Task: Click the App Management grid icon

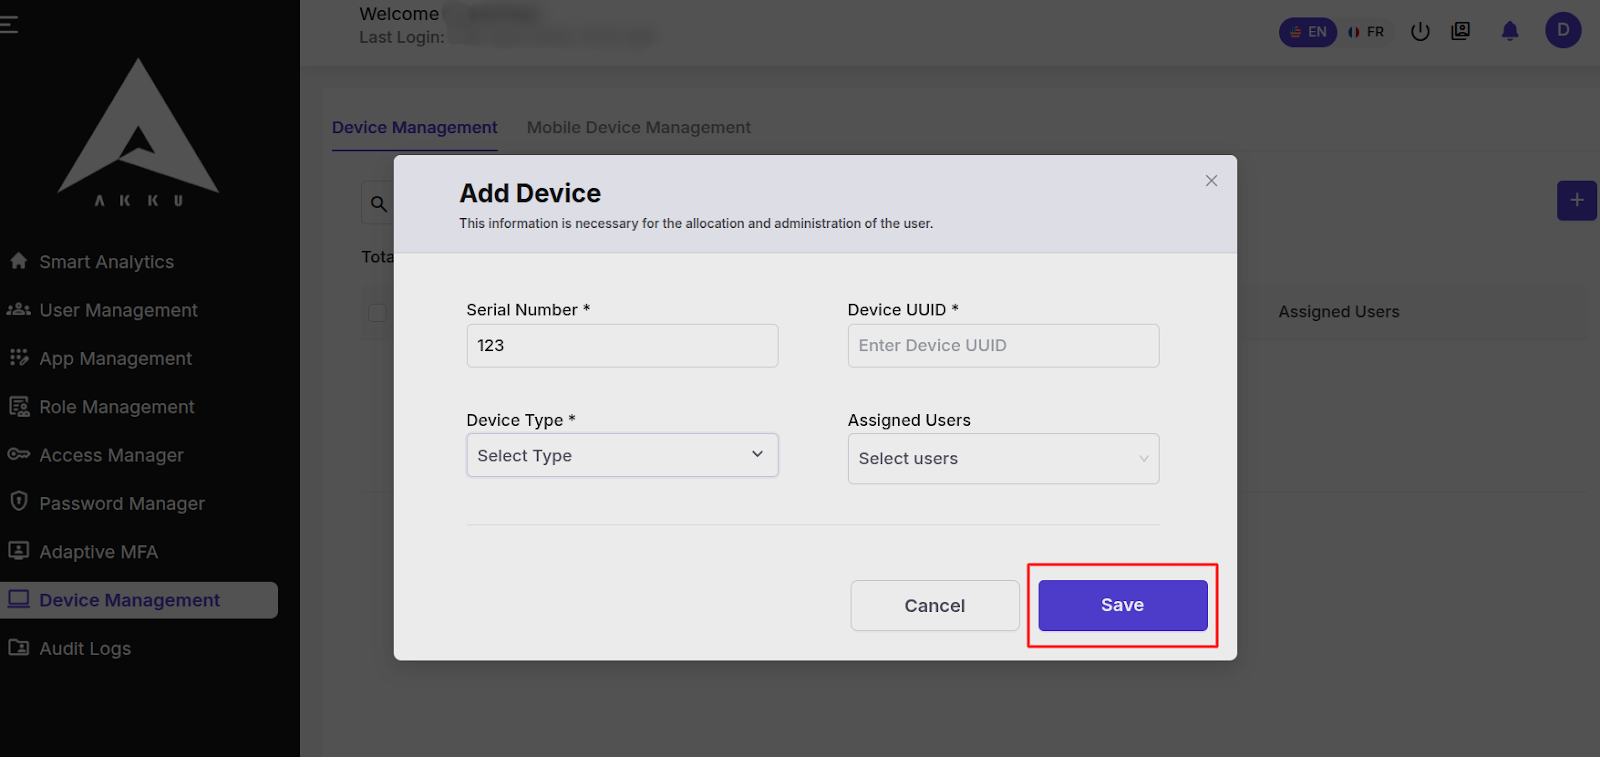Action: coord(18,357)
